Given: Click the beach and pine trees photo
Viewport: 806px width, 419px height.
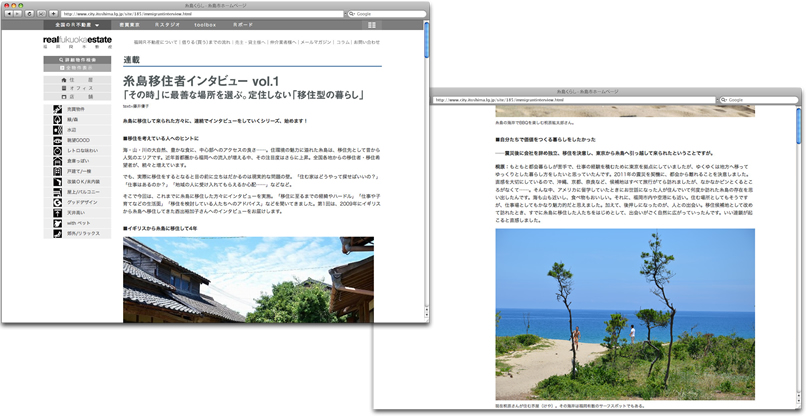Looking at the screenshot, I should coord(625,314).
